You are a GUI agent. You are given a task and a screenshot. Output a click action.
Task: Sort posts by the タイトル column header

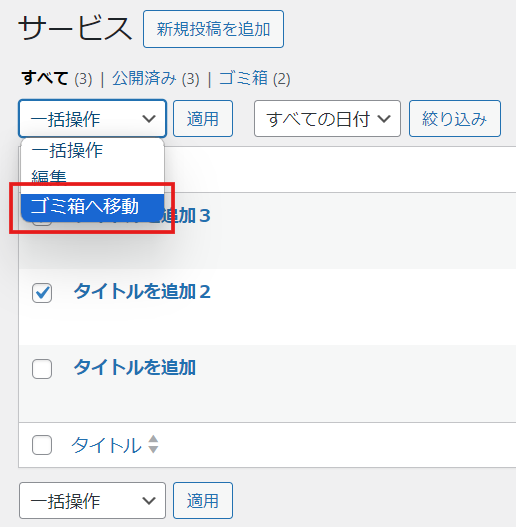click(106, 445)
